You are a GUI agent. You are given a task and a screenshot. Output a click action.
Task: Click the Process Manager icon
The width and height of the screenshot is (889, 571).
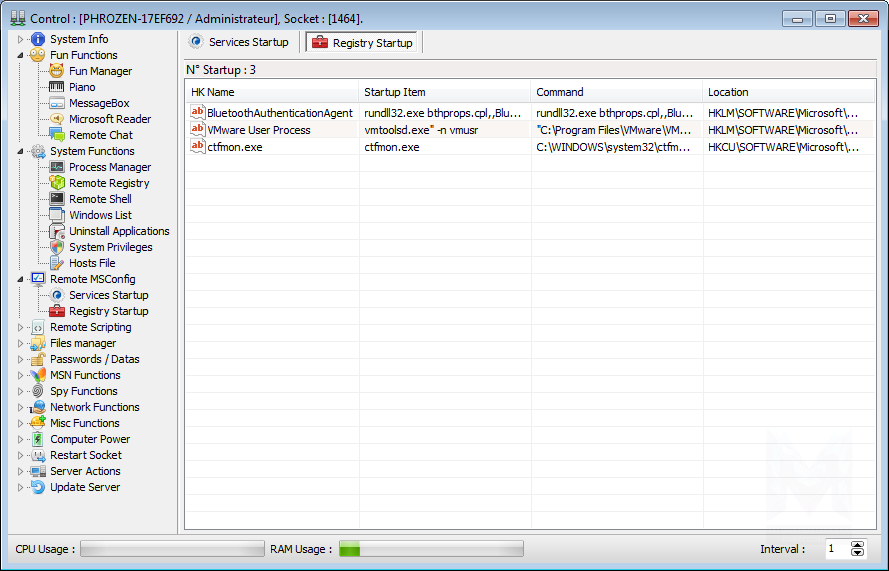(57, 167)
